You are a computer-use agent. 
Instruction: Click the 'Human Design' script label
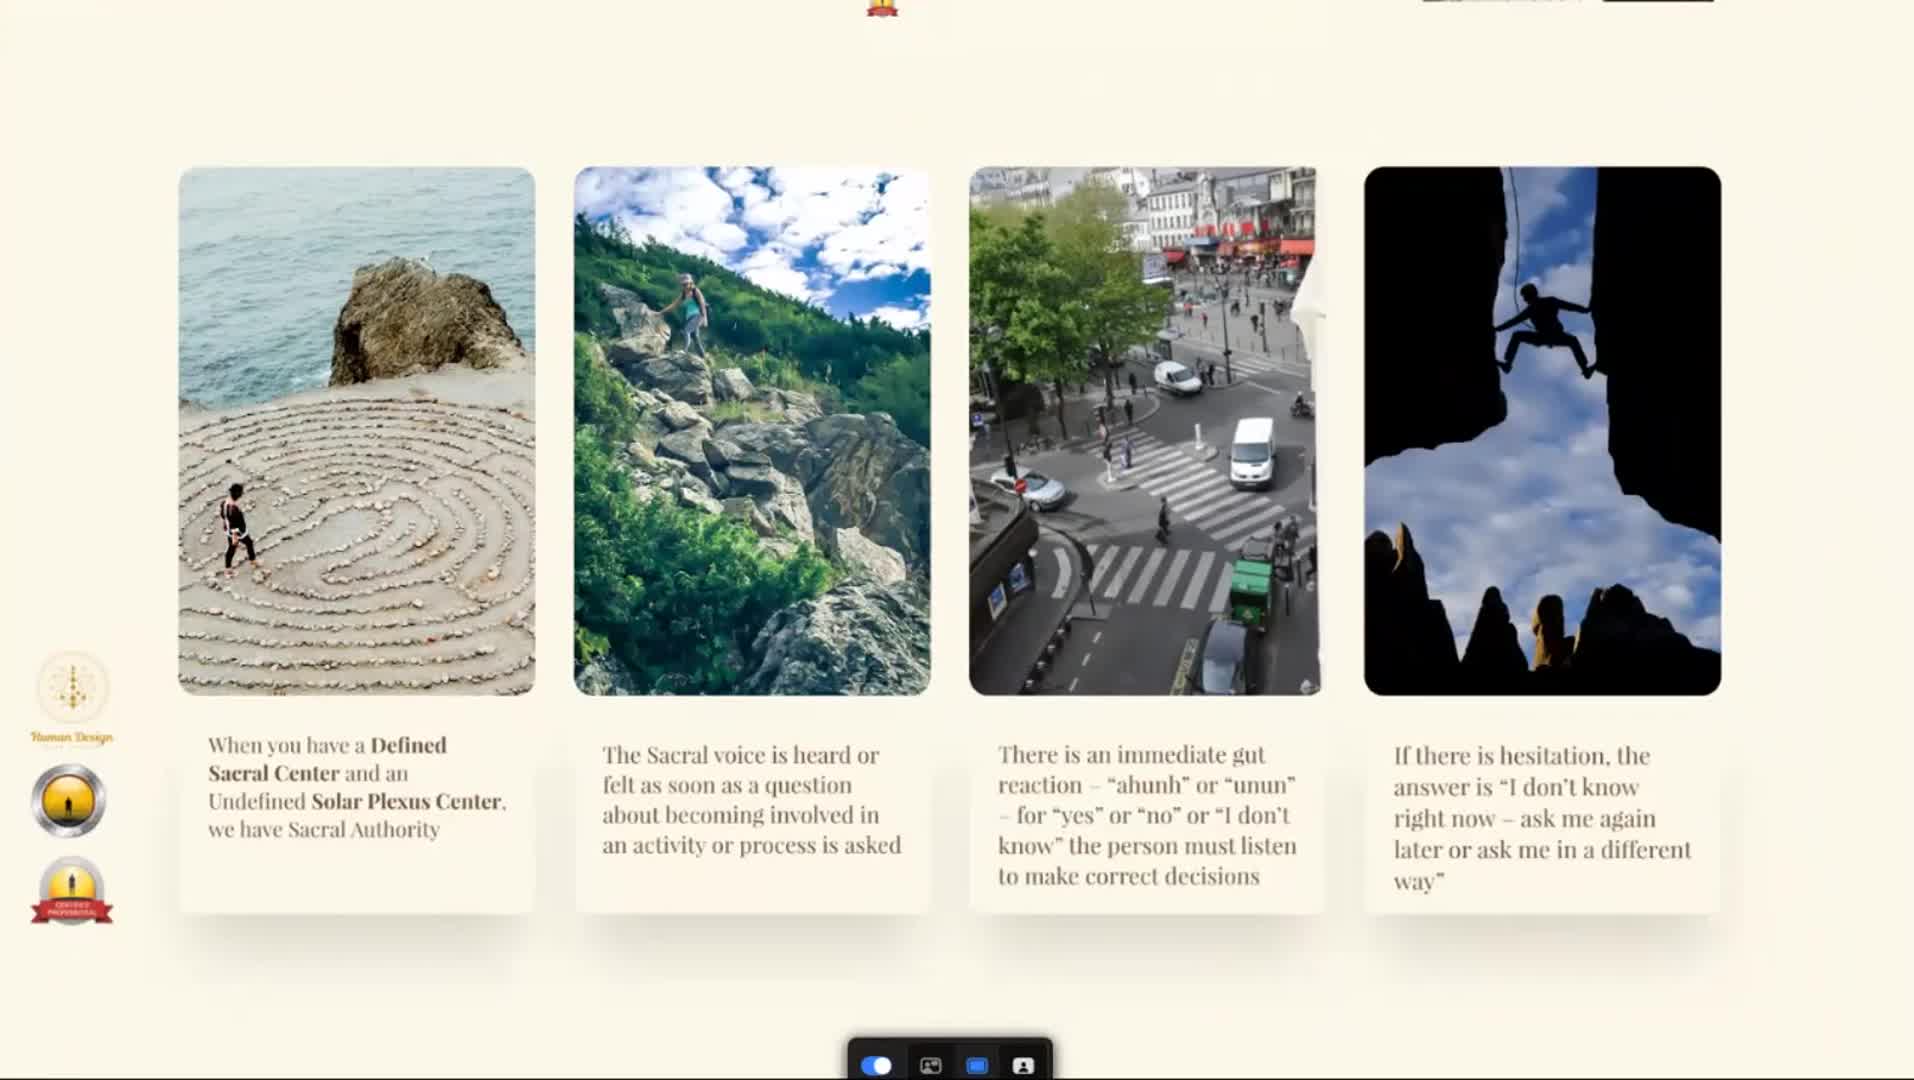72,738
